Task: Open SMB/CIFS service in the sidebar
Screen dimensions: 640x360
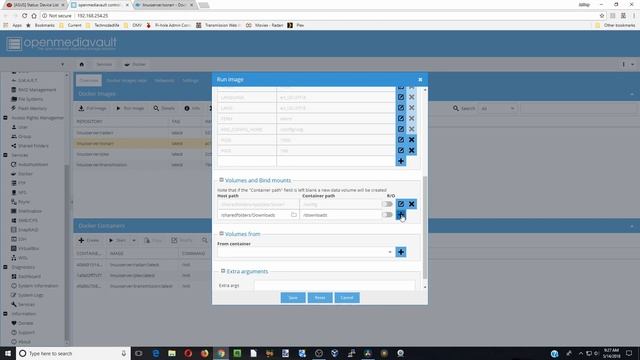Action: [24, 220]
